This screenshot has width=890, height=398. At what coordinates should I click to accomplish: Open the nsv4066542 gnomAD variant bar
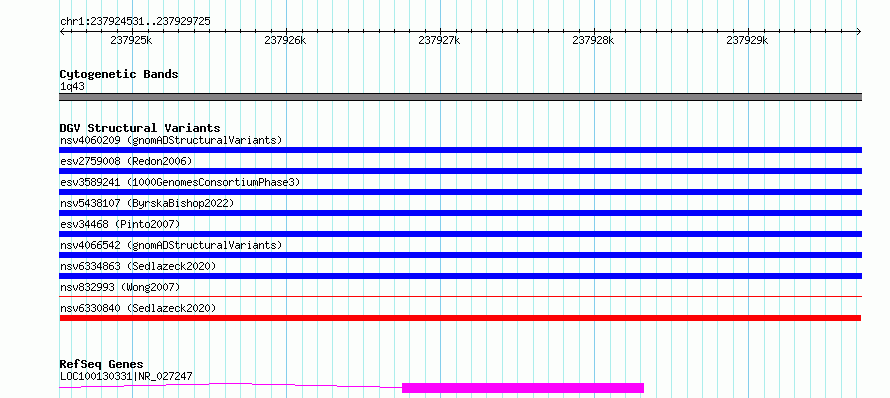click(460, 255)
